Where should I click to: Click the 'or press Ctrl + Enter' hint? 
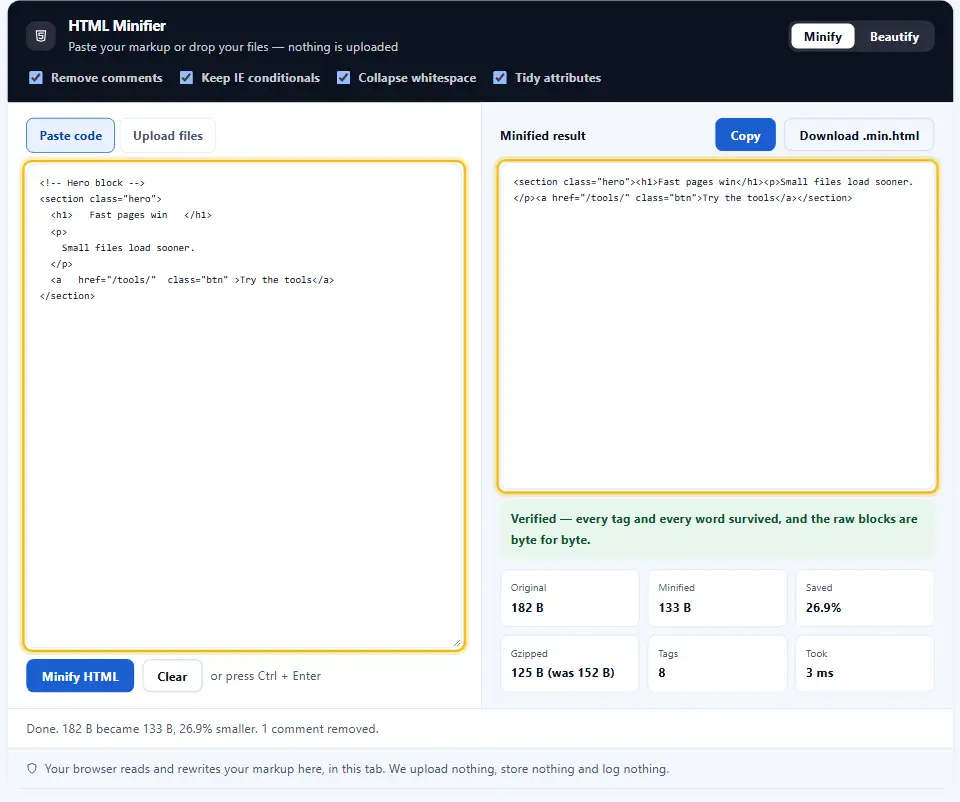[266, 676]
